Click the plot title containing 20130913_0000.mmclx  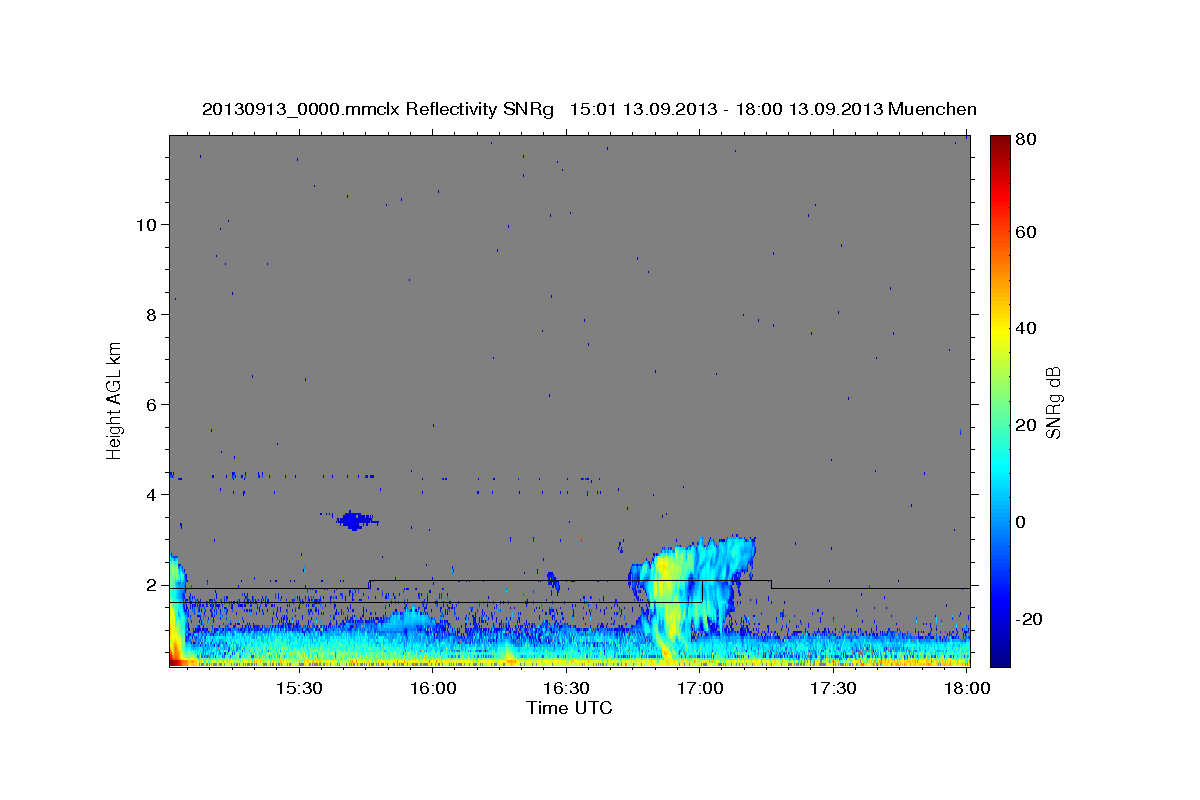tap(589, 109)
